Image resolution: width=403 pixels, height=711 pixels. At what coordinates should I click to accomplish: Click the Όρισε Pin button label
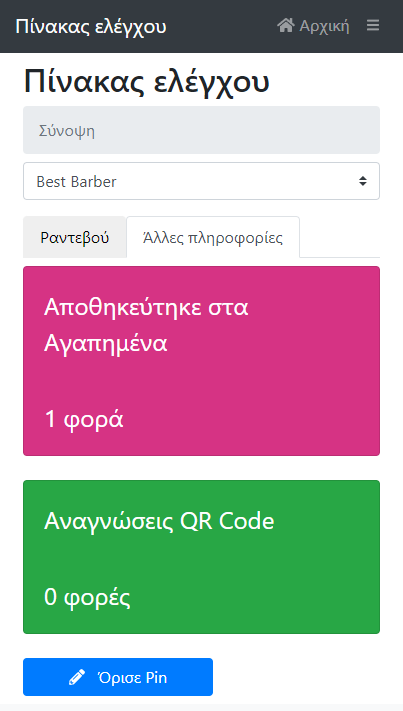pyautogui.click(x=132, y=677)
